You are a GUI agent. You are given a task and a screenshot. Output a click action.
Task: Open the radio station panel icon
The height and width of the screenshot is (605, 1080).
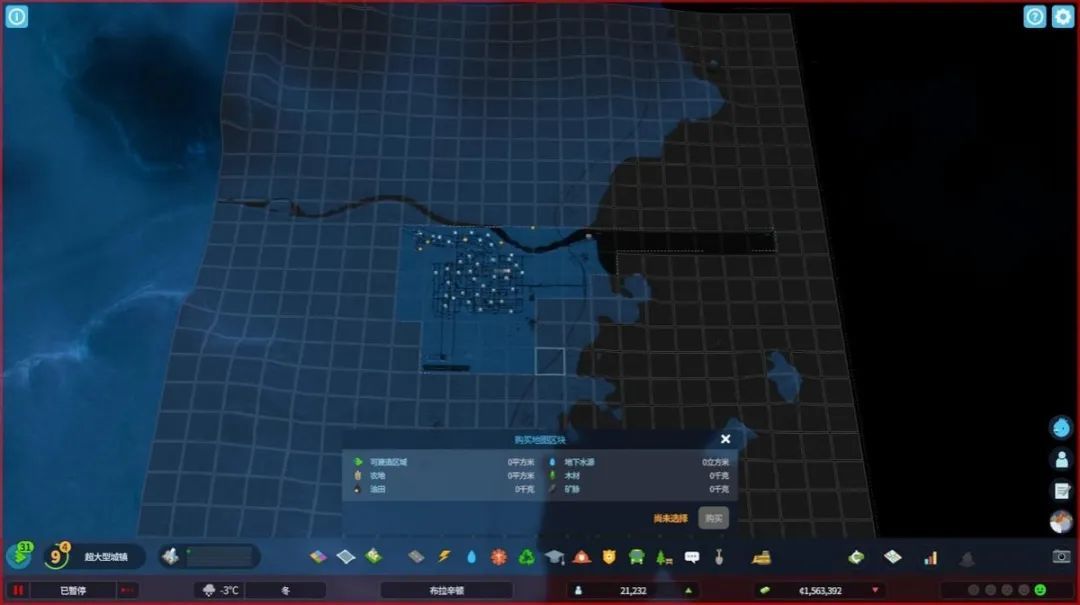1061,522
